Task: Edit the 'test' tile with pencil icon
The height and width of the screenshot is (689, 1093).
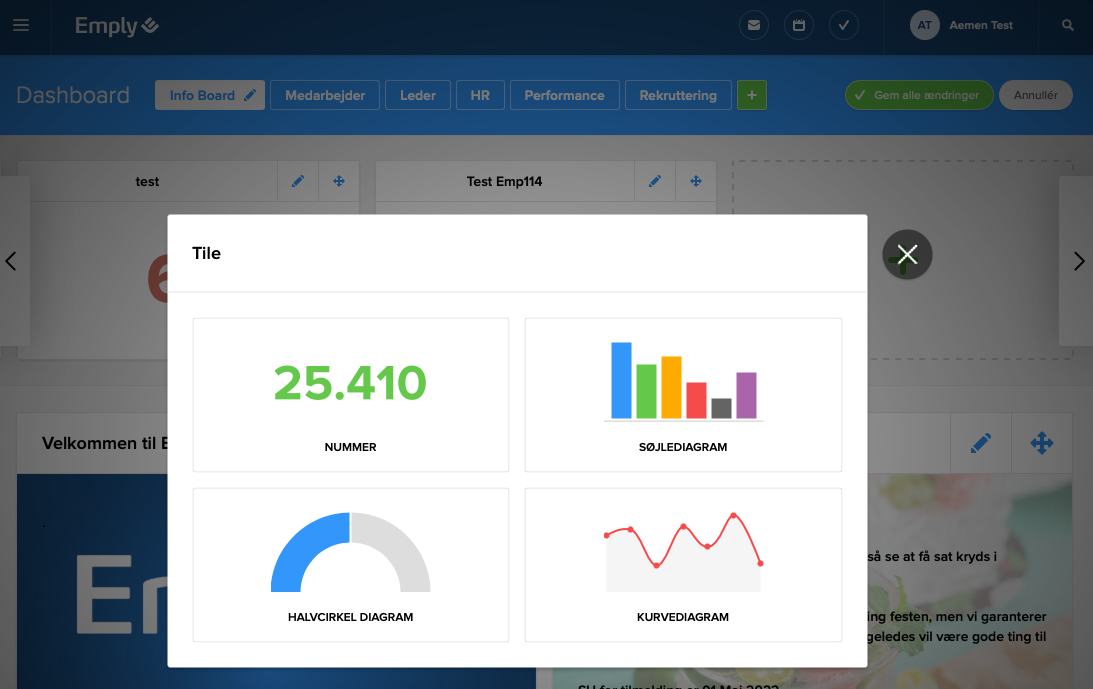Action: (x=297, y=182)
